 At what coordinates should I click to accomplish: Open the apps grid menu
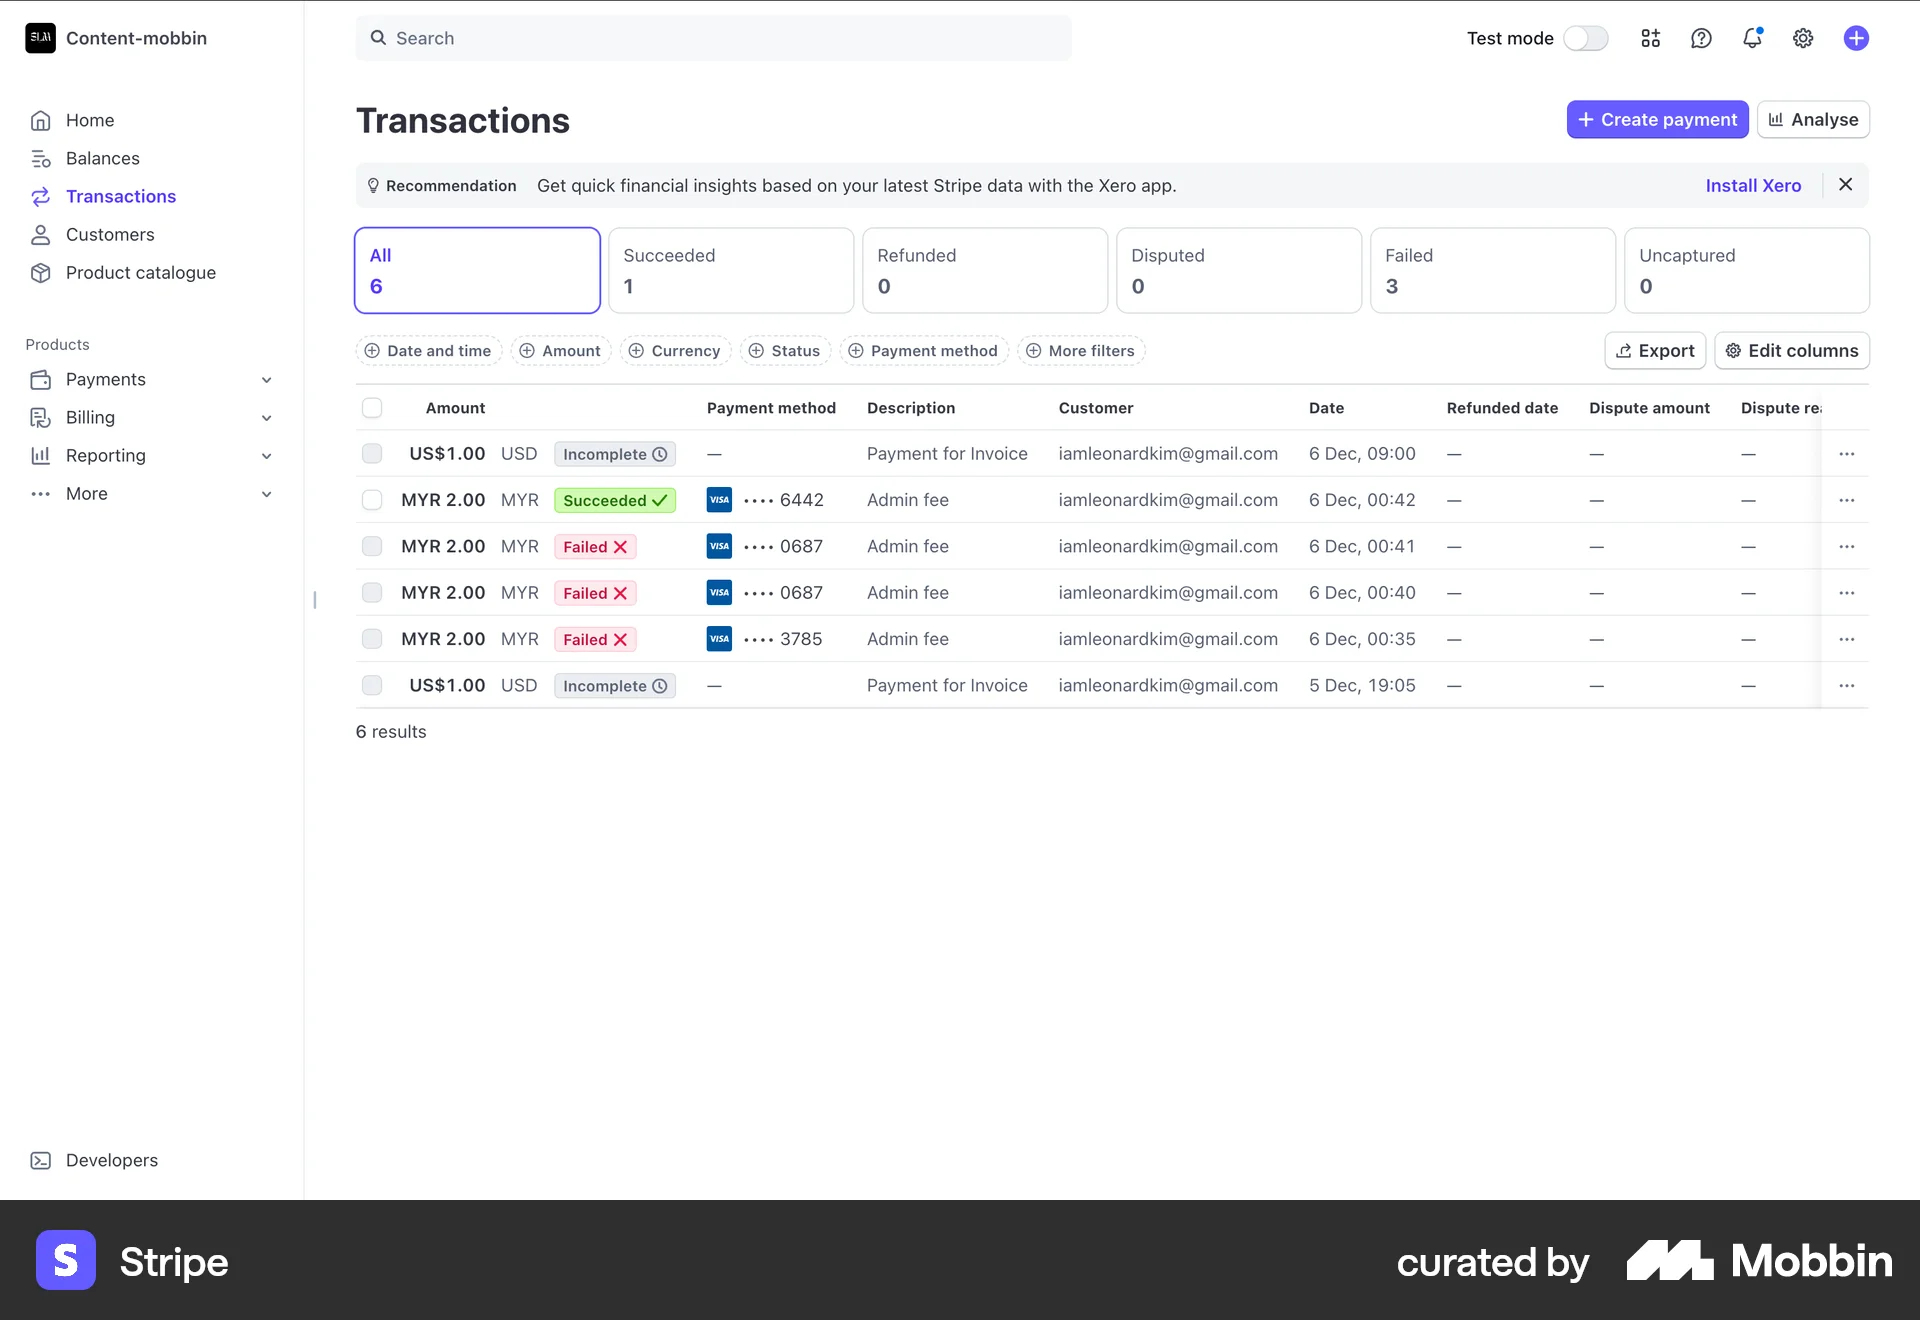tap(1650, 38)
